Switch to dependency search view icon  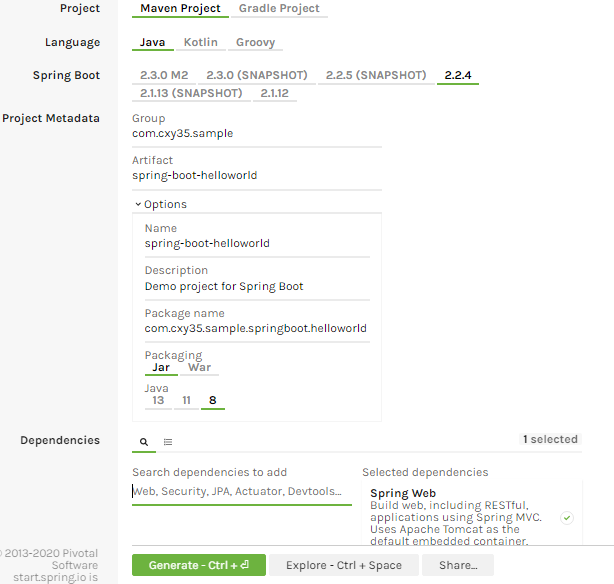tap(143, 441)
